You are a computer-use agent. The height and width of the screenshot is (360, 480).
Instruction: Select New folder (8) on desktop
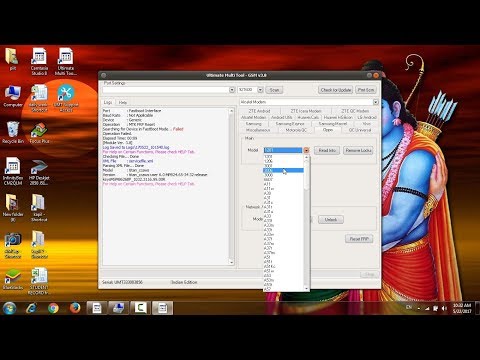tap(13, 207)
